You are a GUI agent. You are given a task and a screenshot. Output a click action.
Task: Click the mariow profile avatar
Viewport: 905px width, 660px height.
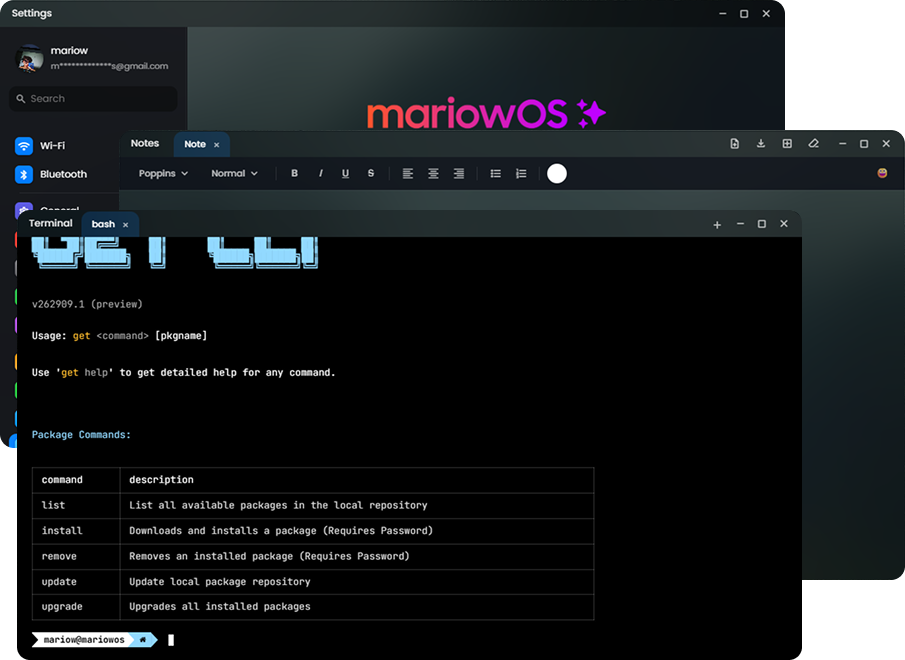point(29,58)
